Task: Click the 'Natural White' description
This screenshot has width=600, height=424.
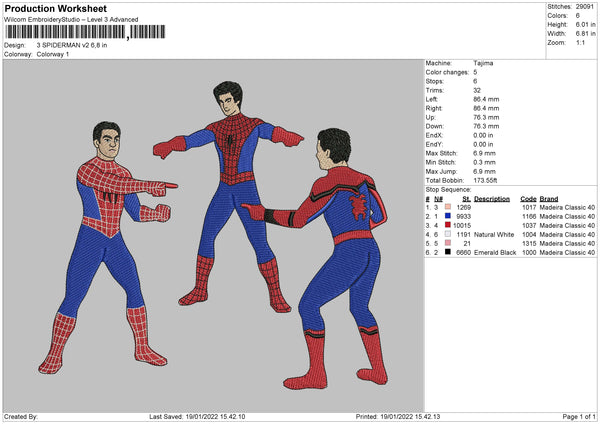Action: (x=494, y=234)
